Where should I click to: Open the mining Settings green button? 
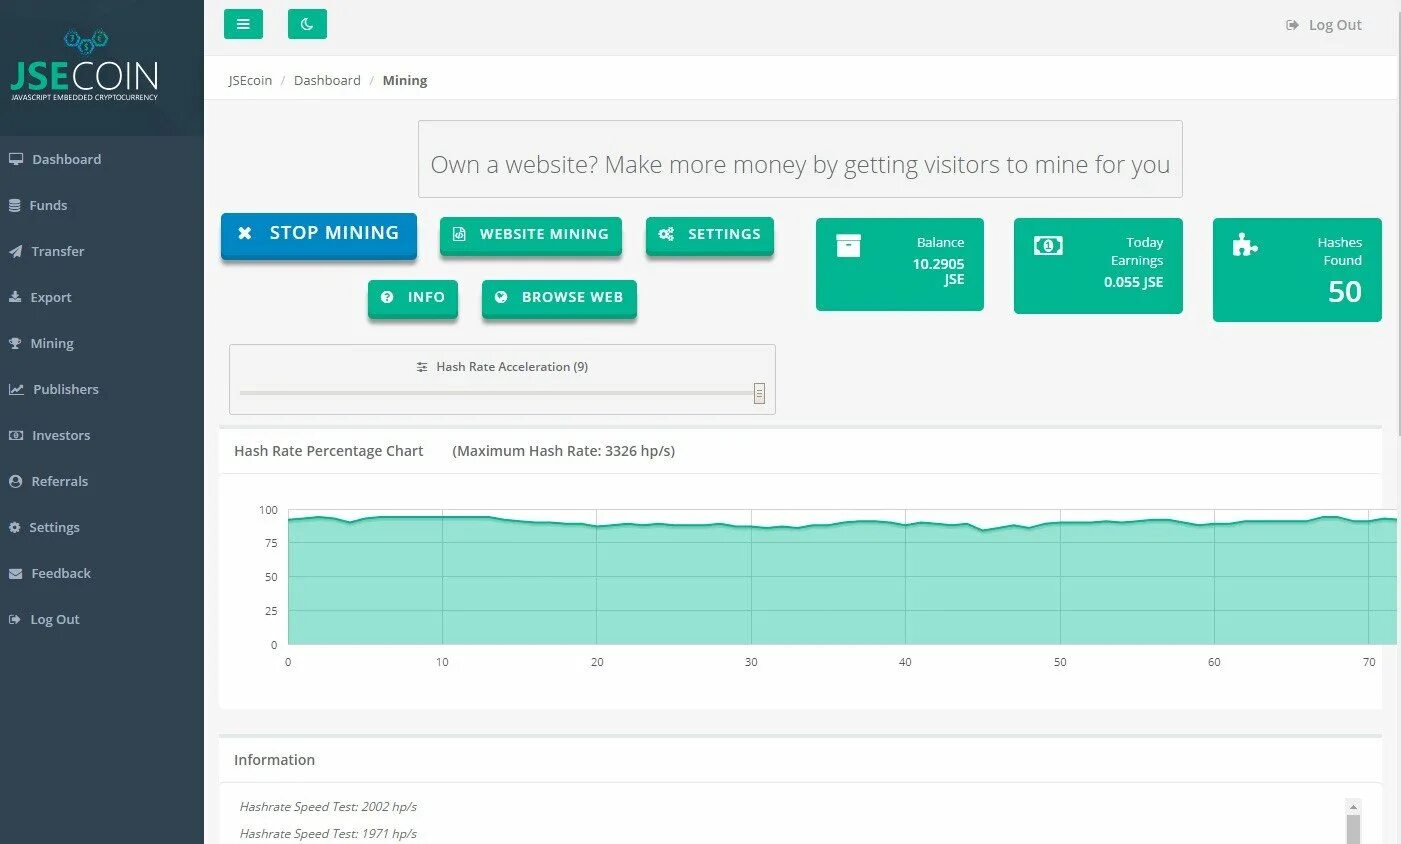click(710, 235)
